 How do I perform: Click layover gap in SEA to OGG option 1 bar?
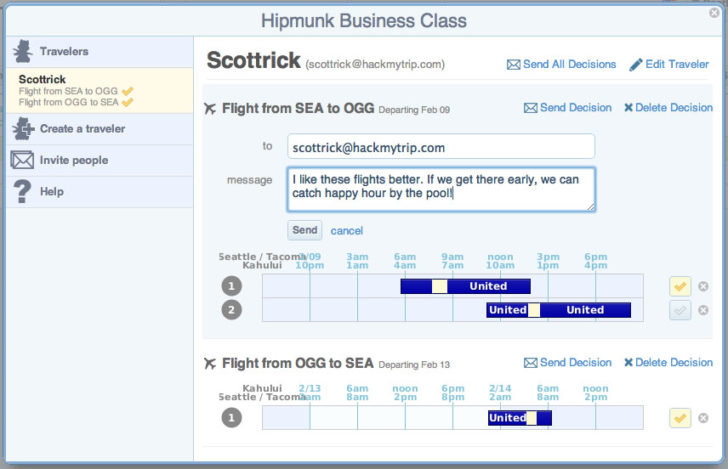439,286
